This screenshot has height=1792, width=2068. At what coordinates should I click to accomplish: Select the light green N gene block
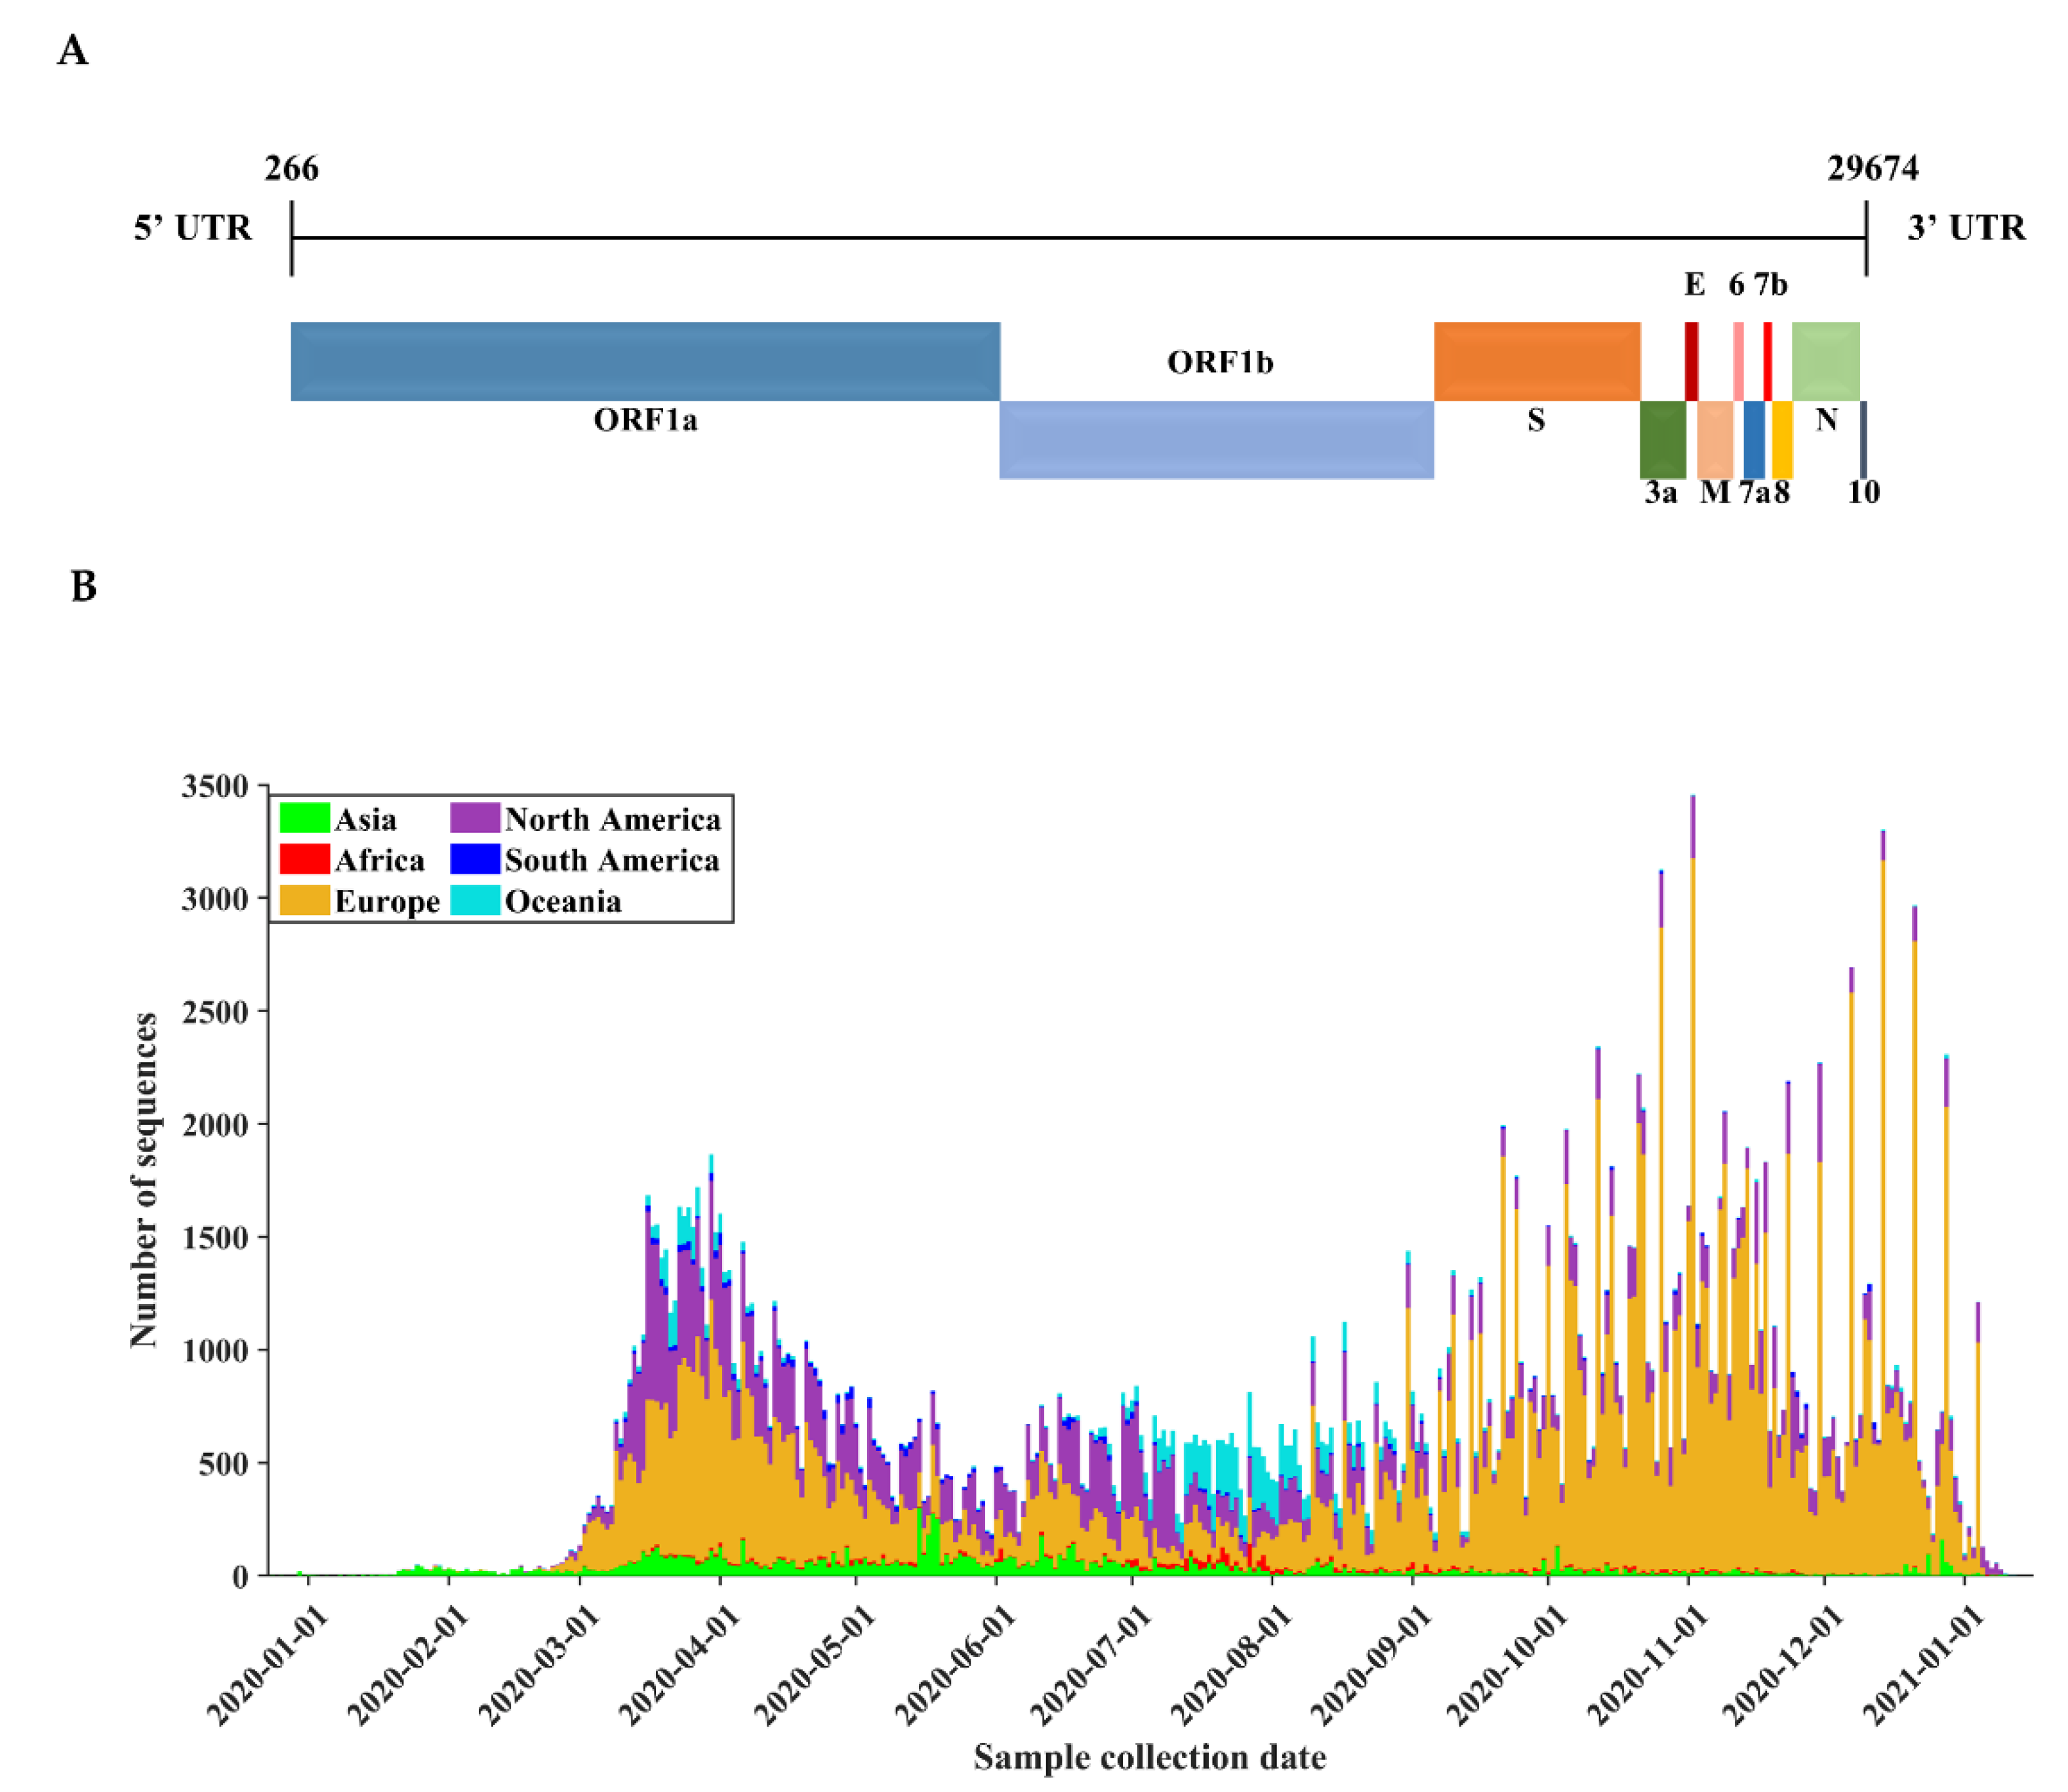(x=1826, y=361)
